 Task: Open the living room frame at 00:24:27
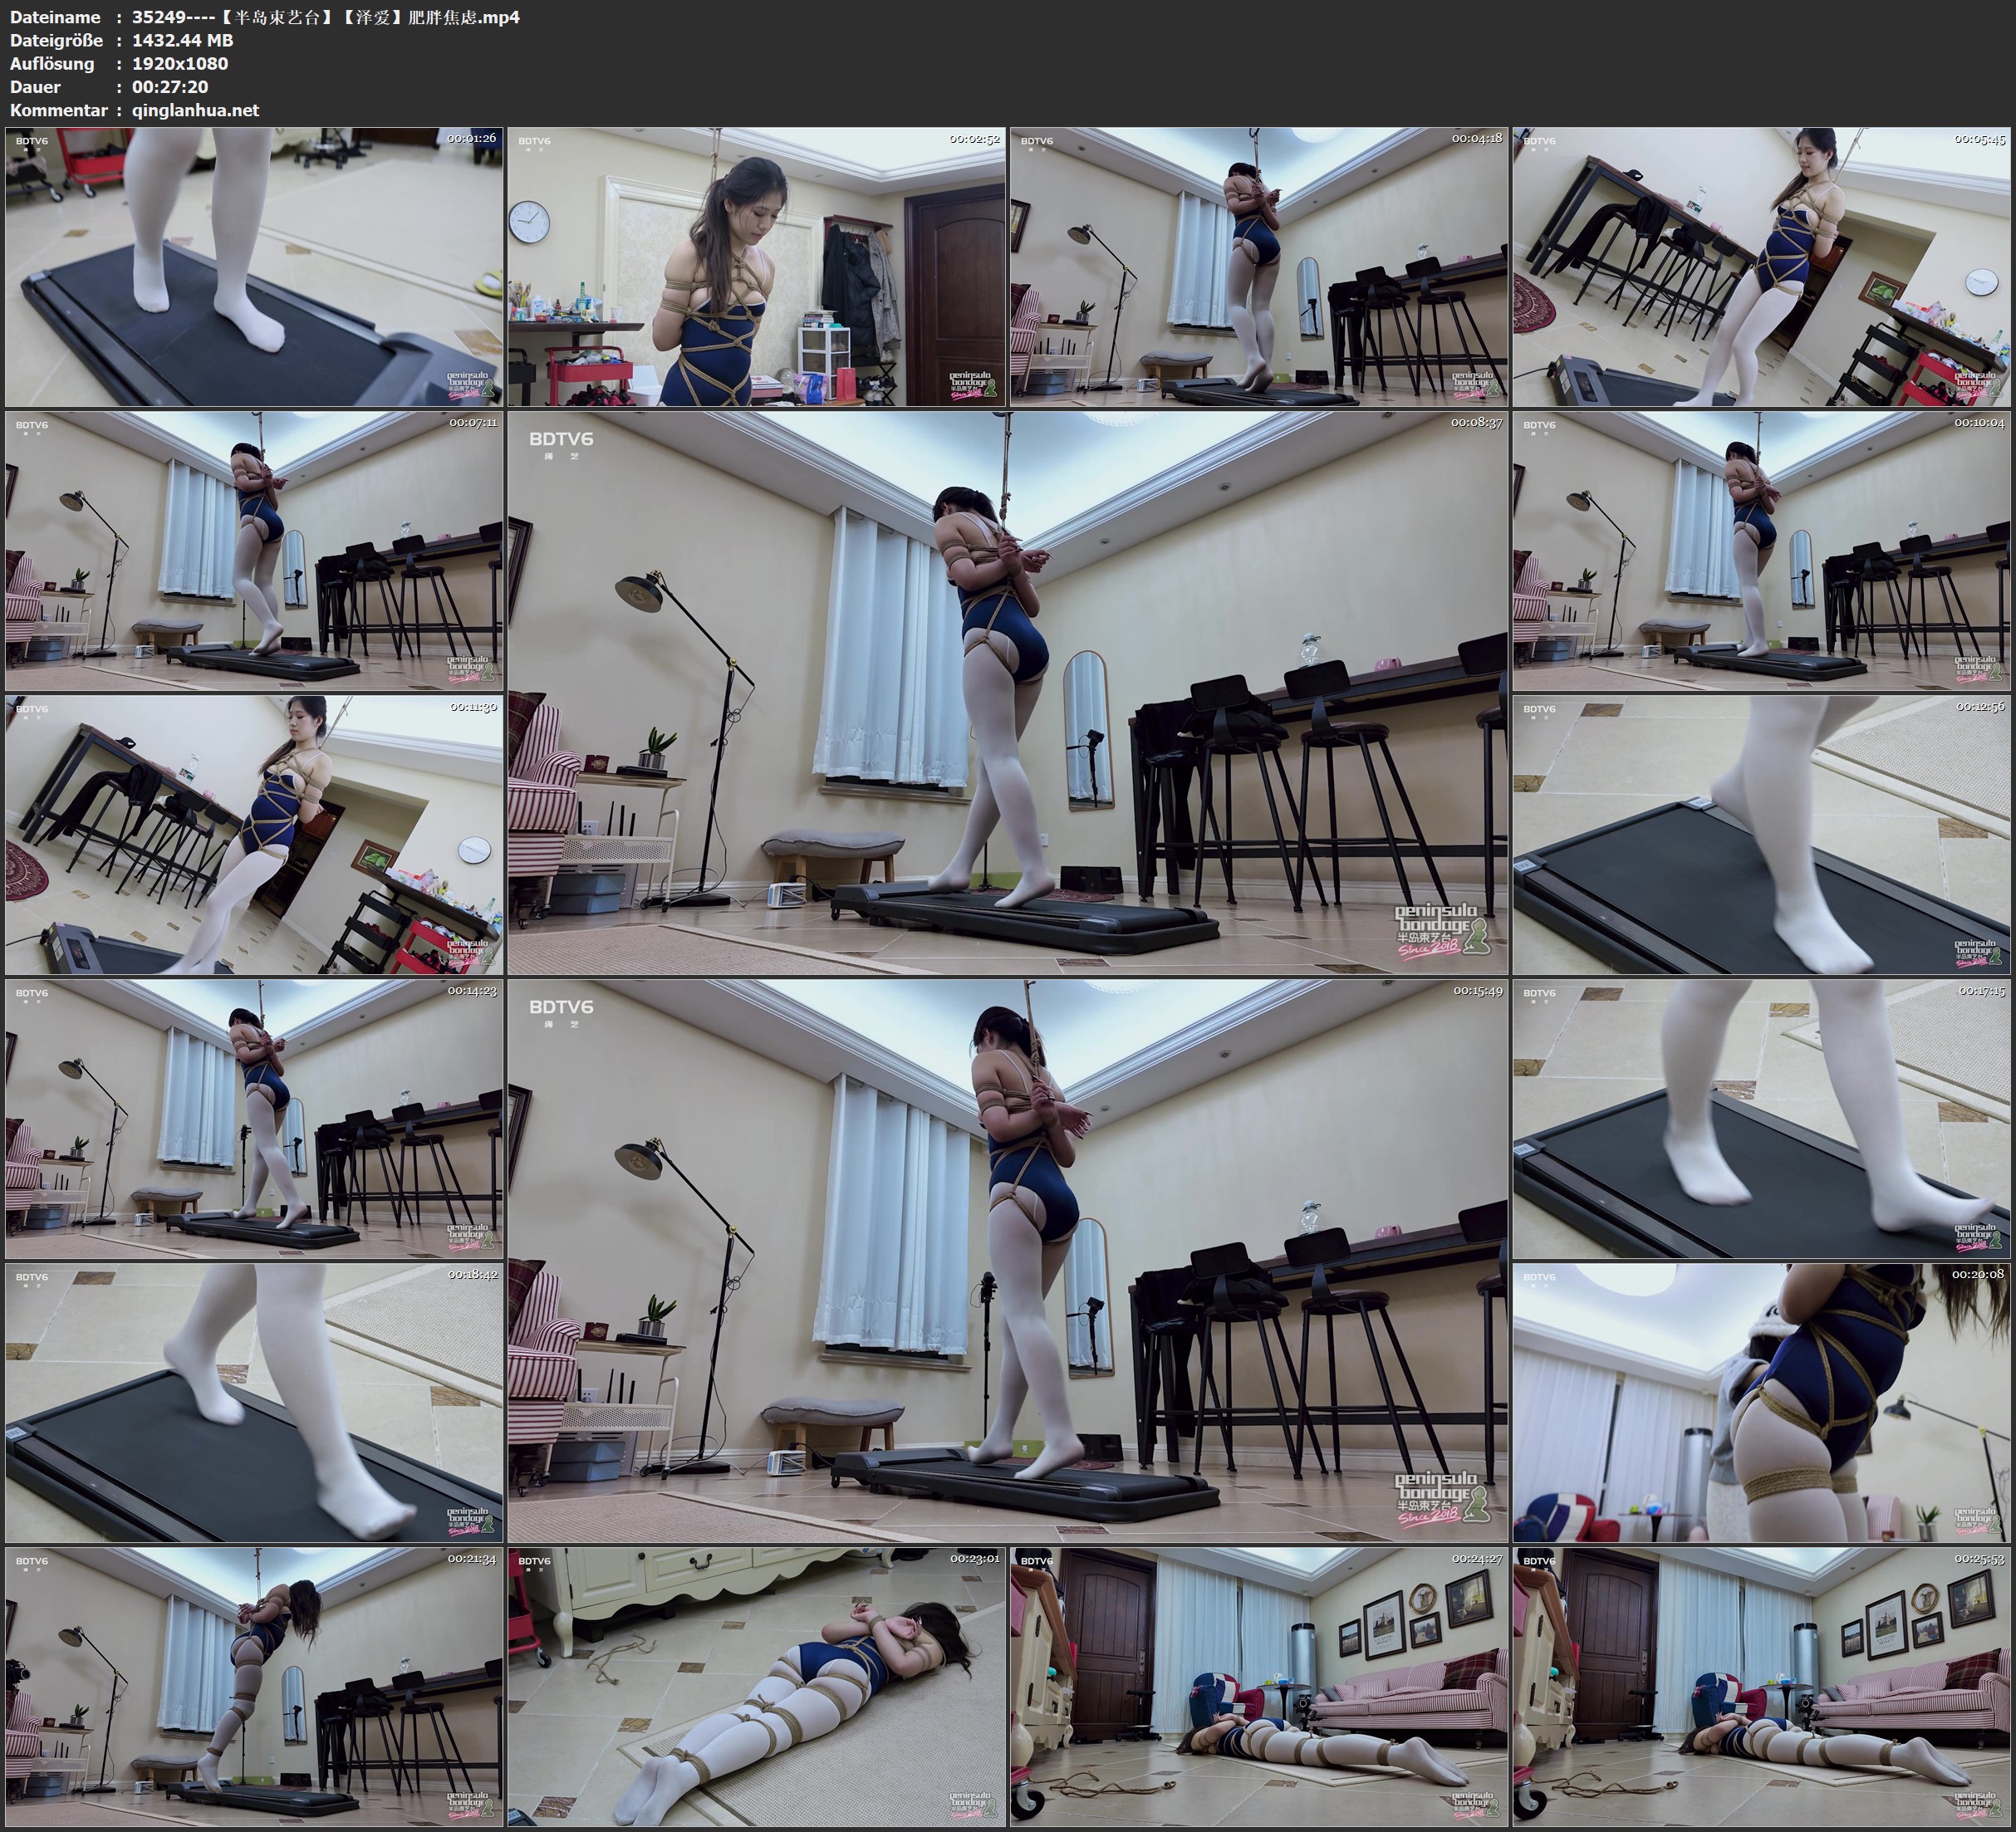[x=1259, y=1687]
